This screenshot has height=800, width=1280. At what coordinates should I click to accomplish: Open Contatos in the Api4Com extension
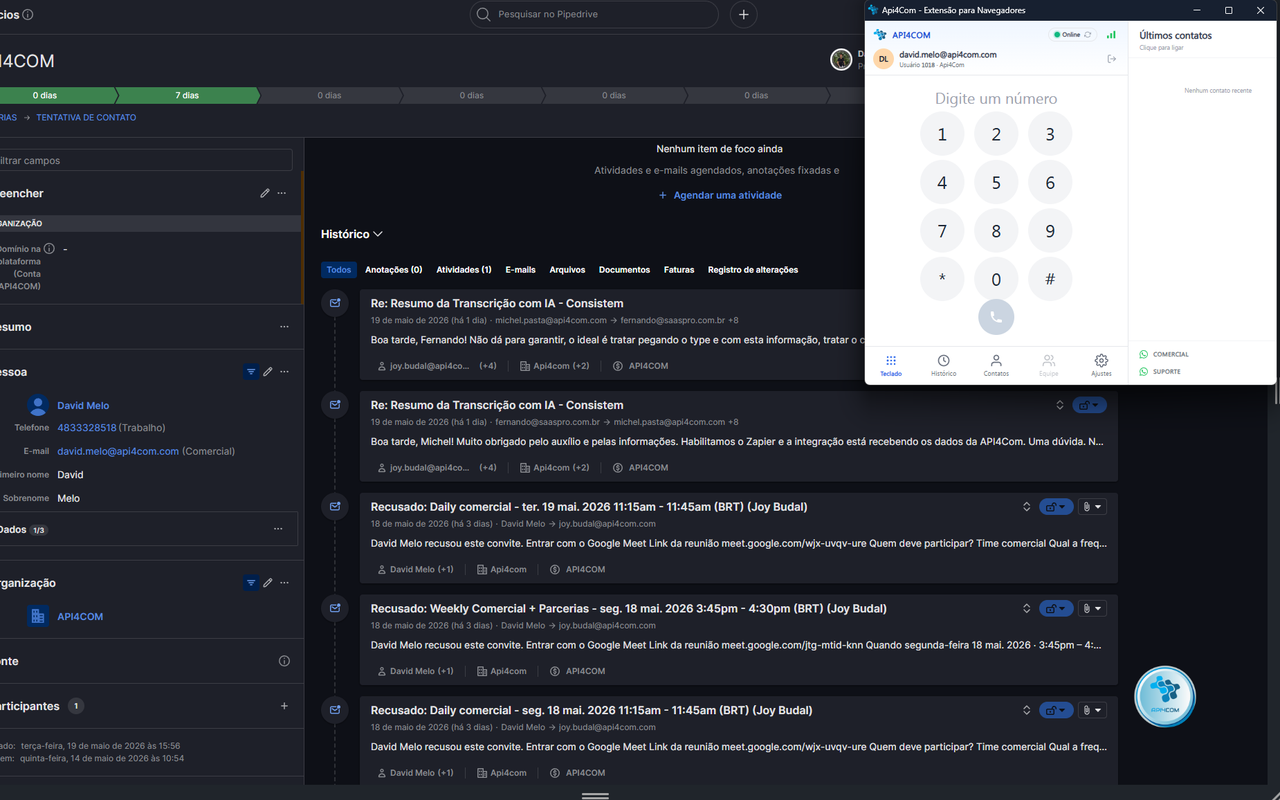pos(996,365)
